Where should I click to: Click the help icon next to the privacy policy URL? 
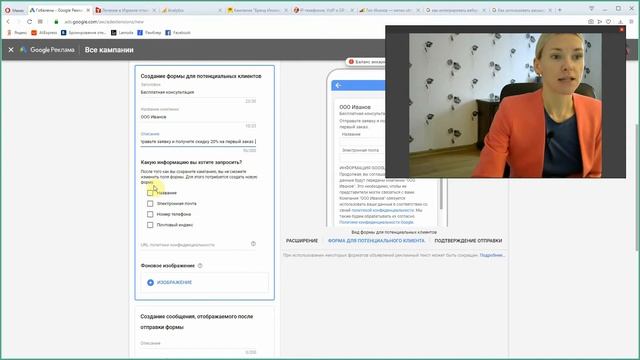253,244
